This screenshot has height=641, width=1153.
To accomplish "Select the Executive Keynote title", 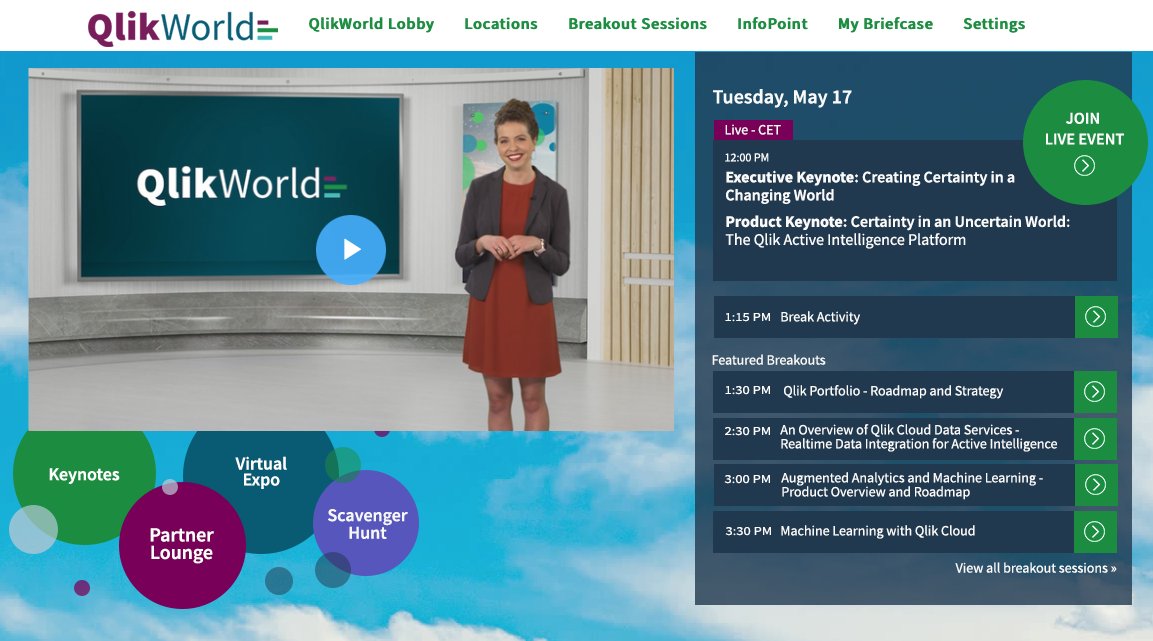I will [x=870, y=186].
